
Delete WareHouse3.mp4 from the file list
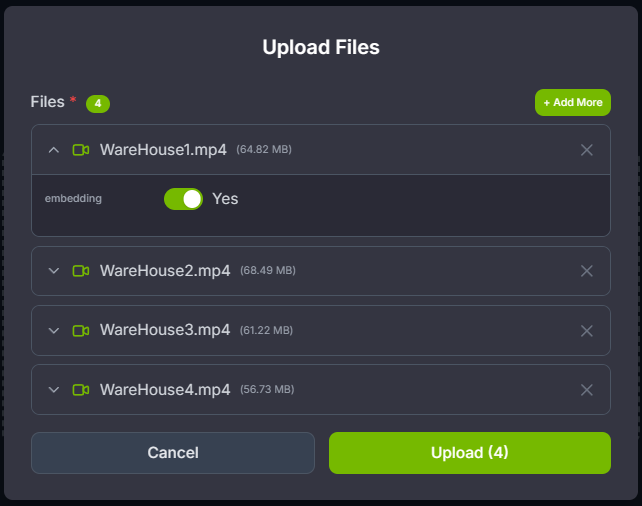tap(587, 330)
